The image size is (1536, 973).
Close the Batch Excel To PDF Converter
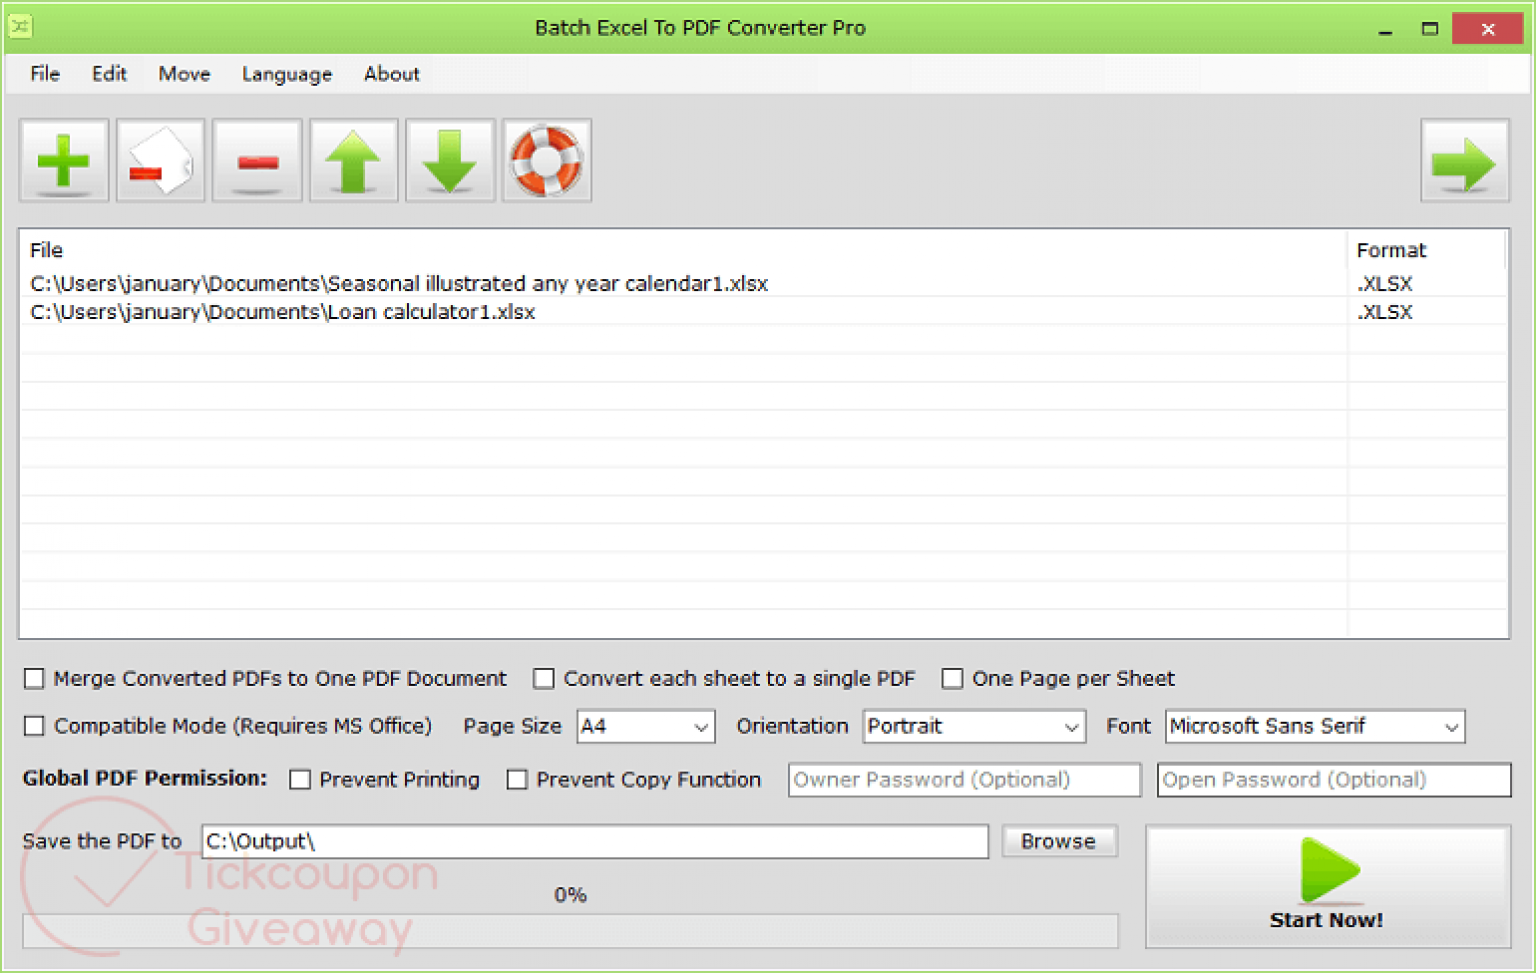pyautogui.click(x=1488, y=29)
